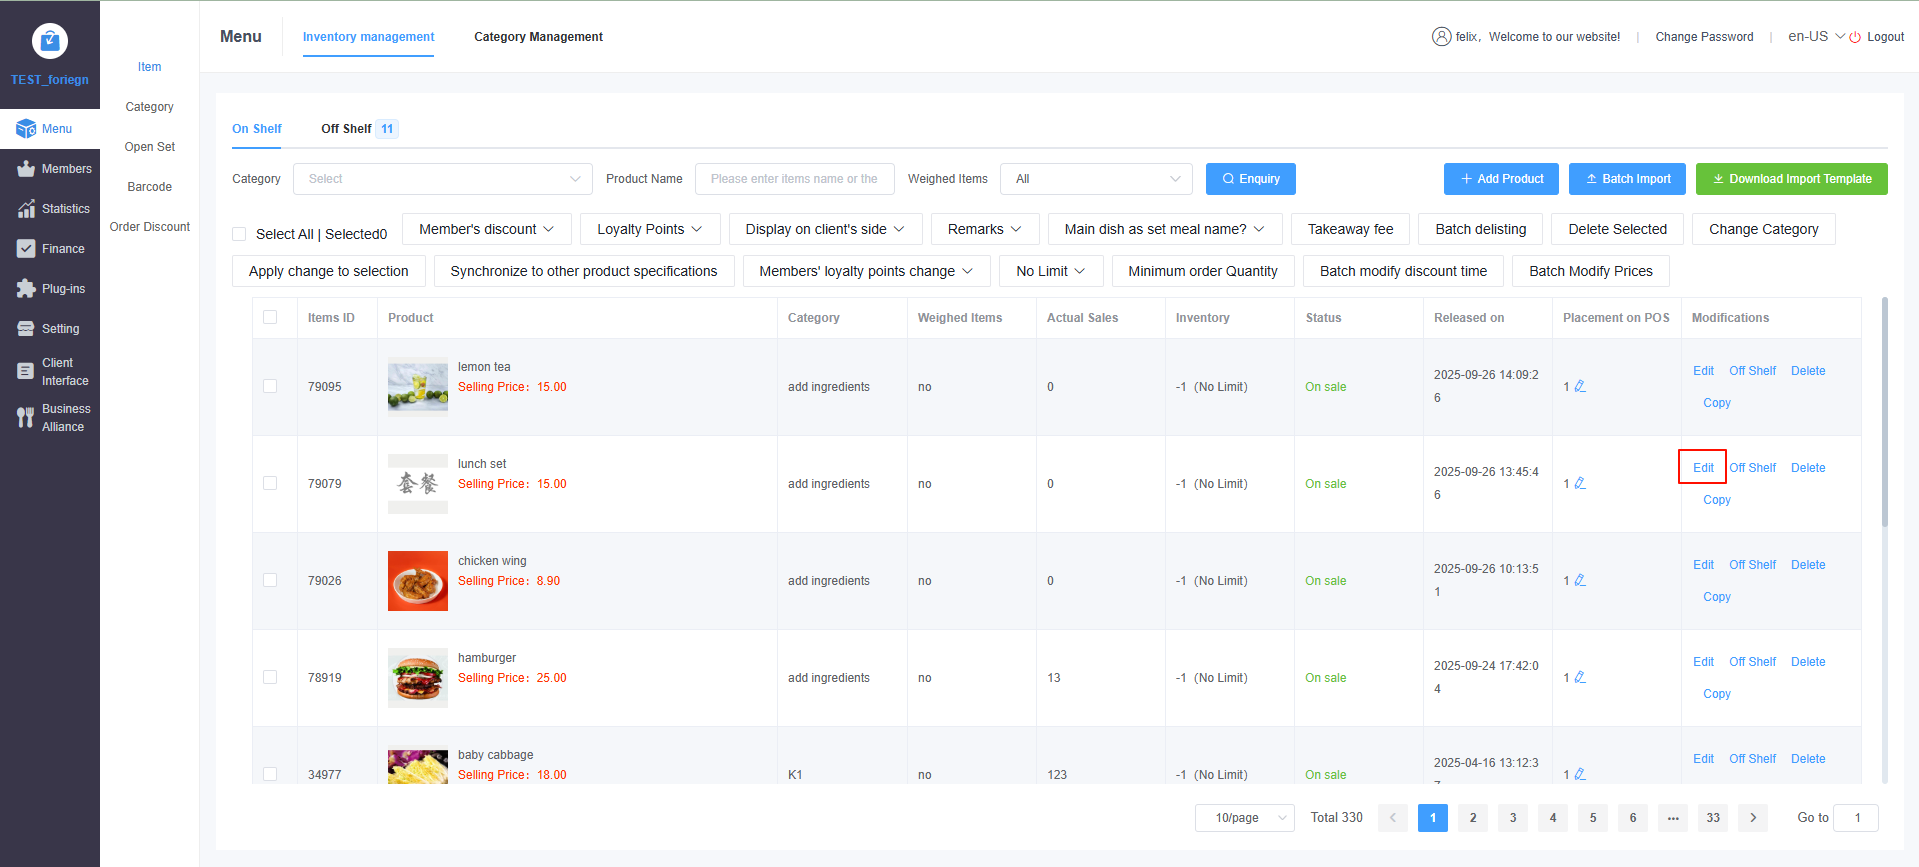
Task: Open Business Alliance fork-knife icon
Action: pos(26,418)
